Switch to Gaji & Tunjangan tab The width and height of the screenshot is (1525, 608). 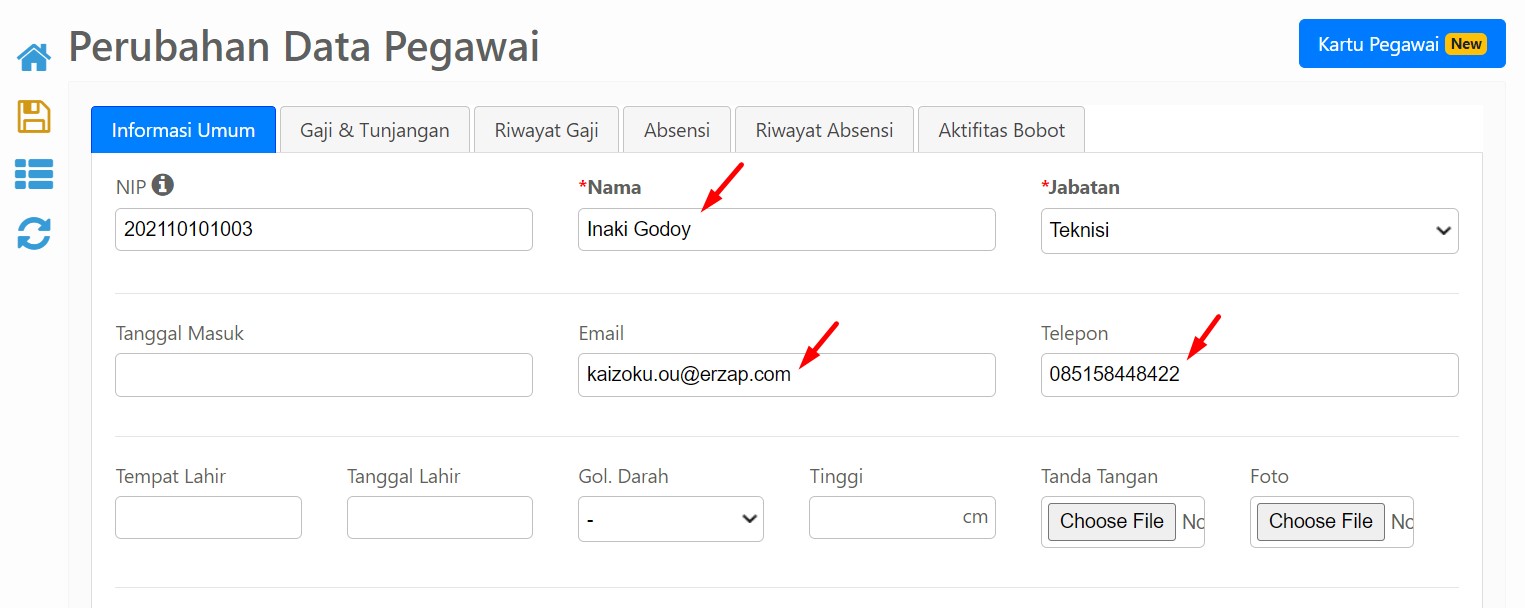(375, 130)
